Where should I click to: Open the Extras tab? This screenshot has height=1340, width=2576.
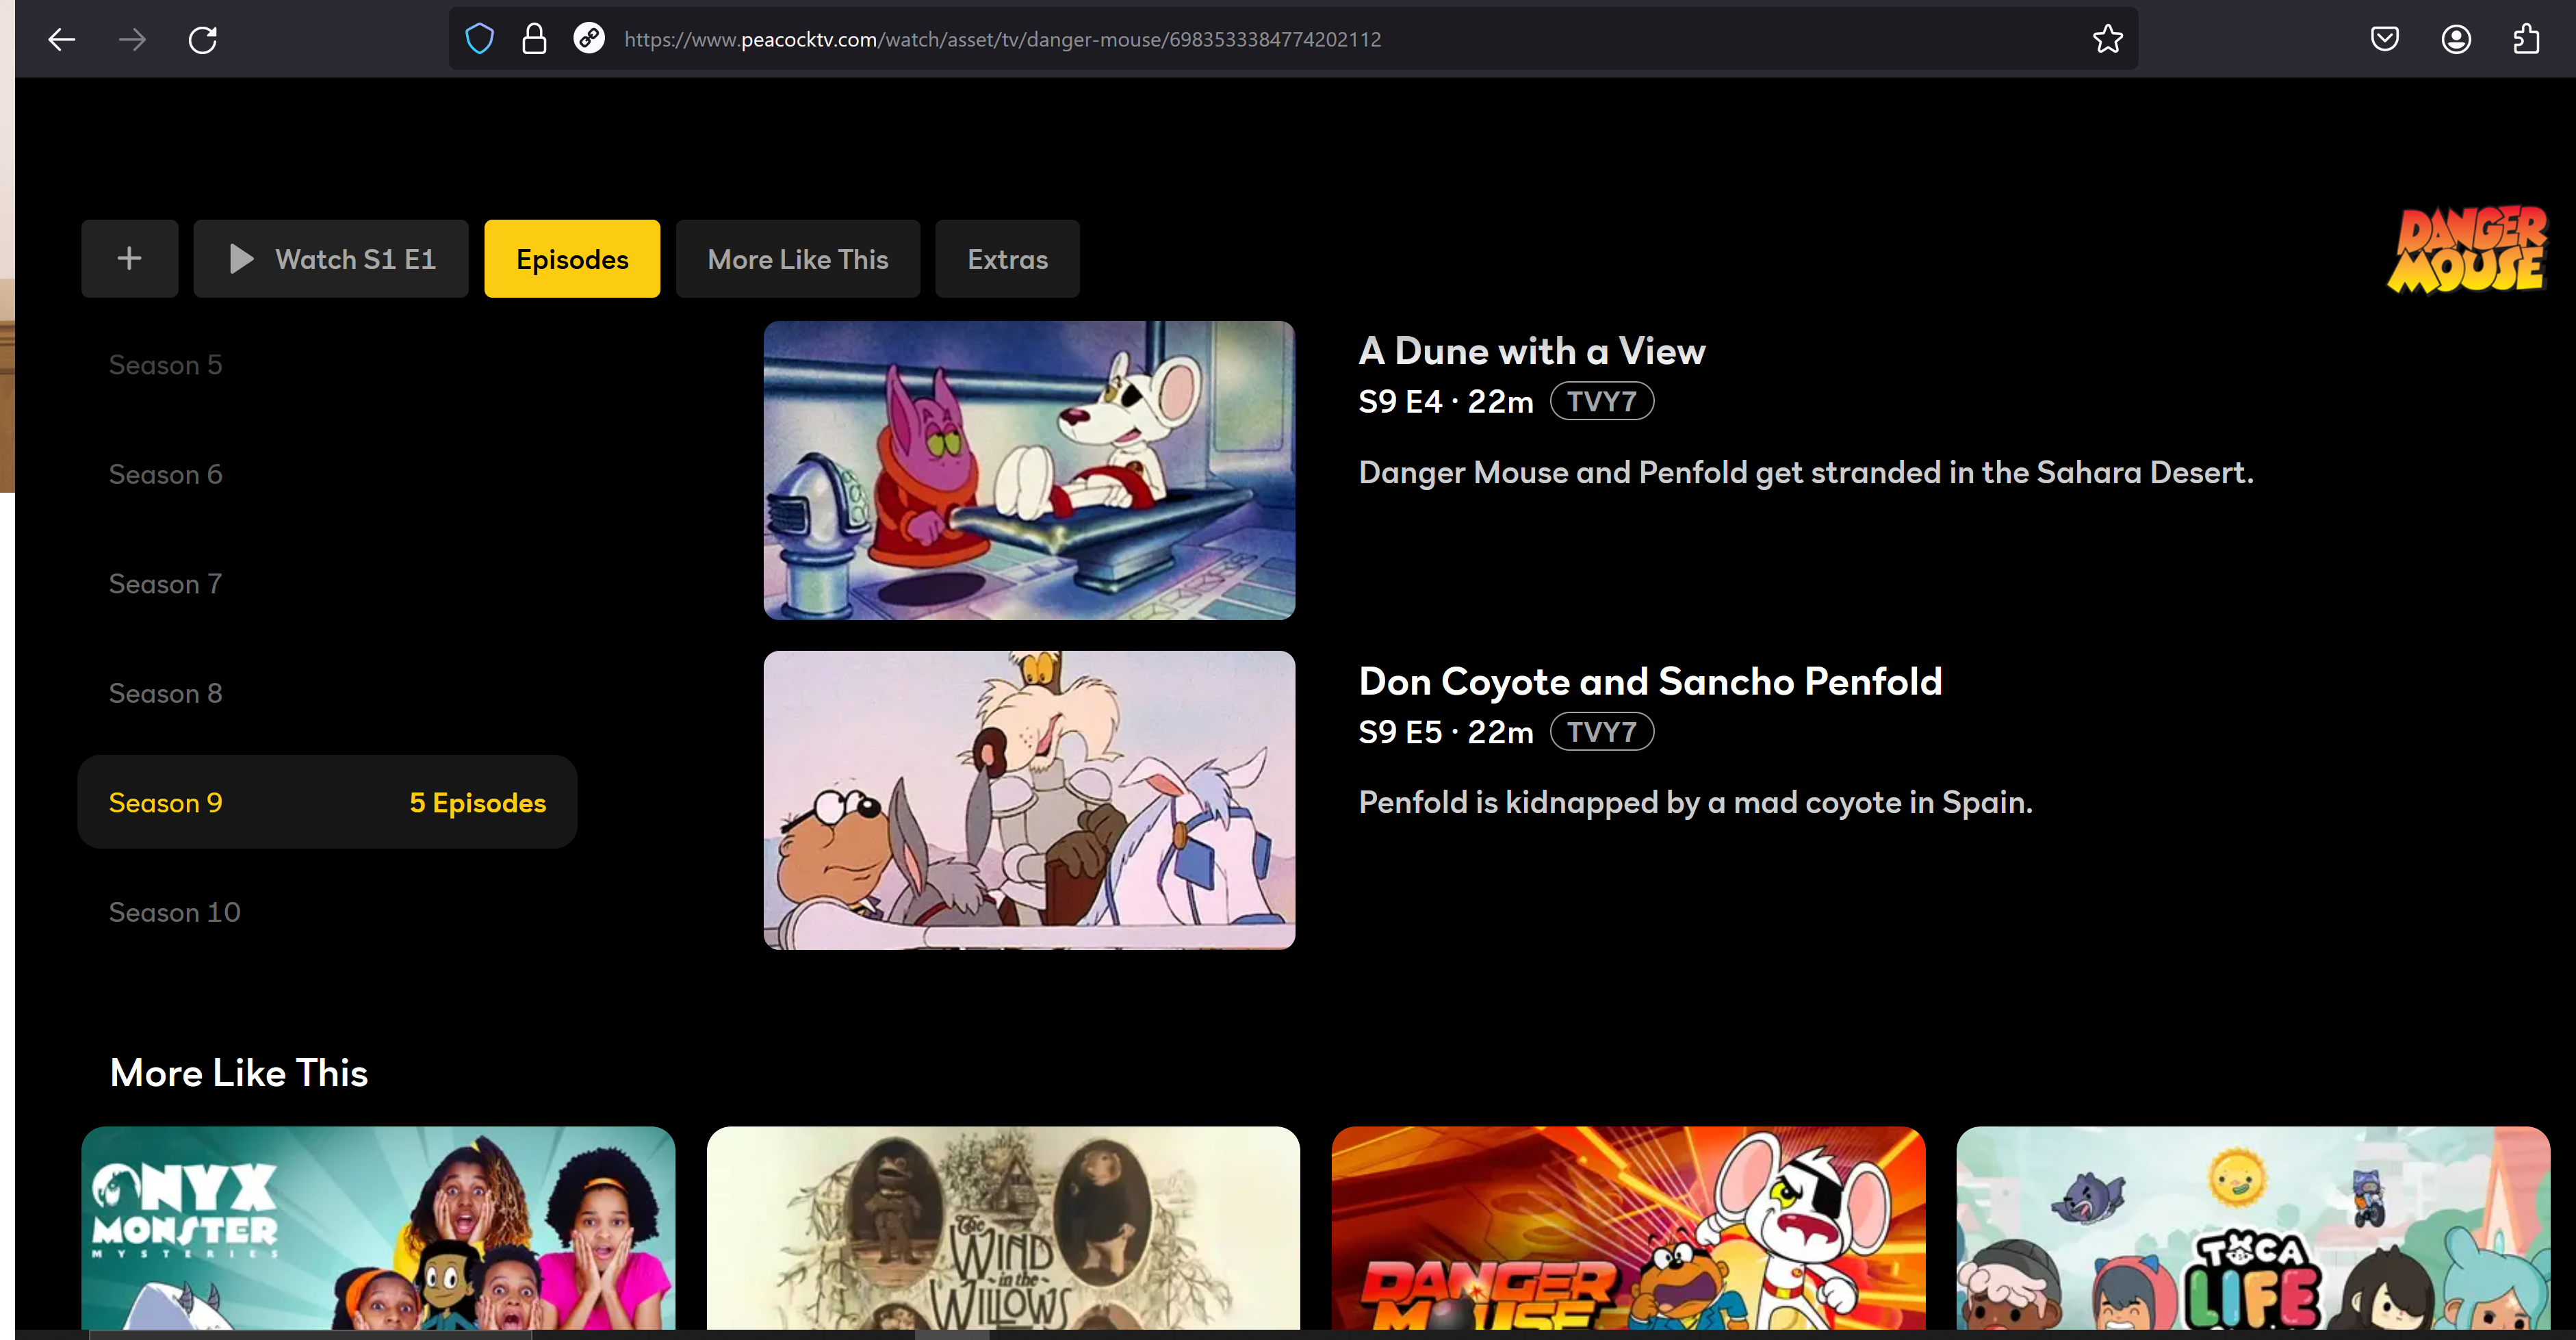point(1007,258)
